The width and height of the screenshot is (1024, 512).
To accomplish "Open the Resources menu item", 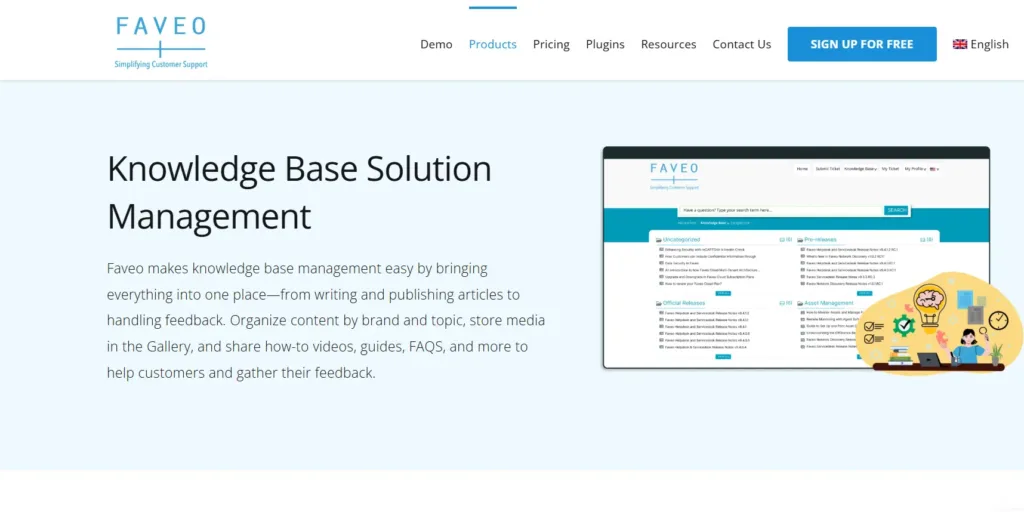I will point(668,44).
